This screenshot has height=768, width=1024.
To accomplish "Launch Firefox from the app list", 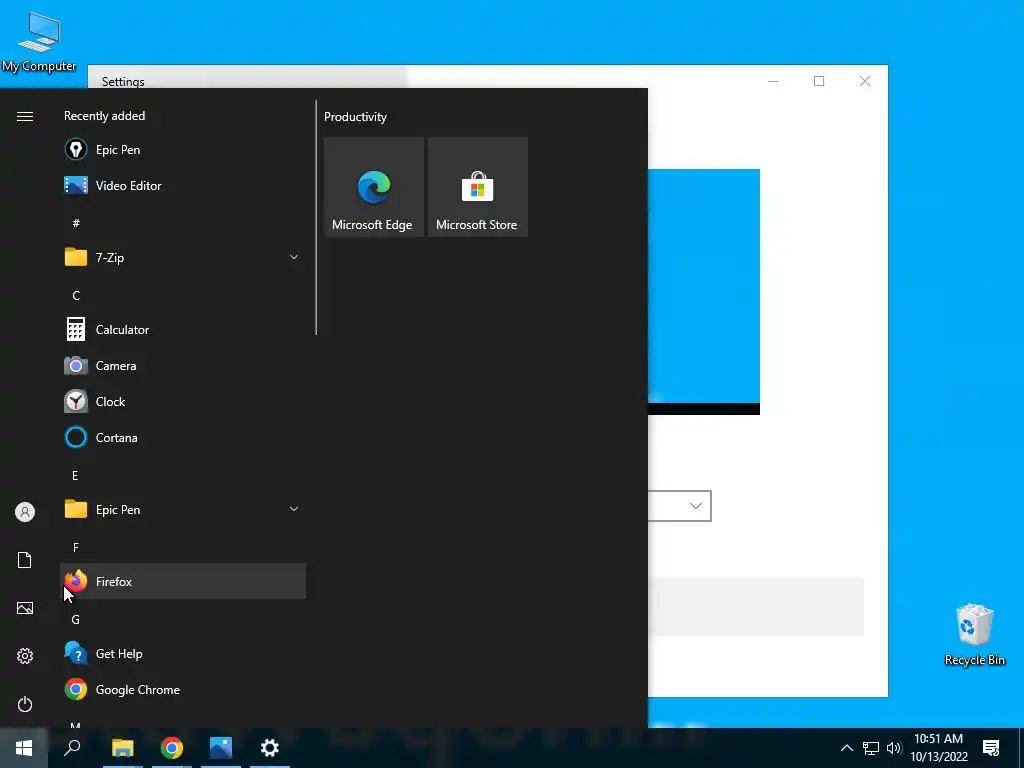I will click(x=183, y=581).
